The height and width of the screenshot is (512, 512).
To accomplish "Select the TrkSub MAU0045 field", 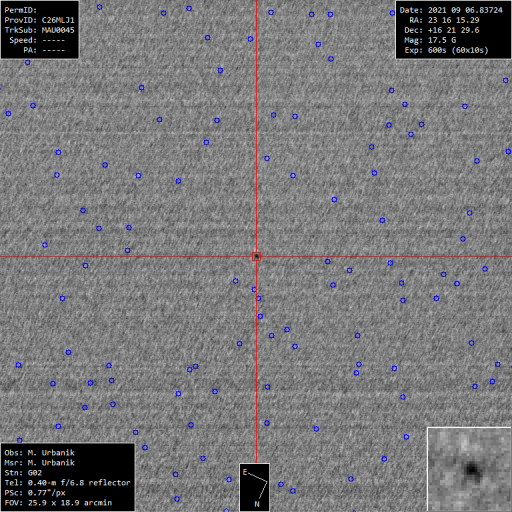I will [x=39, y=30].
